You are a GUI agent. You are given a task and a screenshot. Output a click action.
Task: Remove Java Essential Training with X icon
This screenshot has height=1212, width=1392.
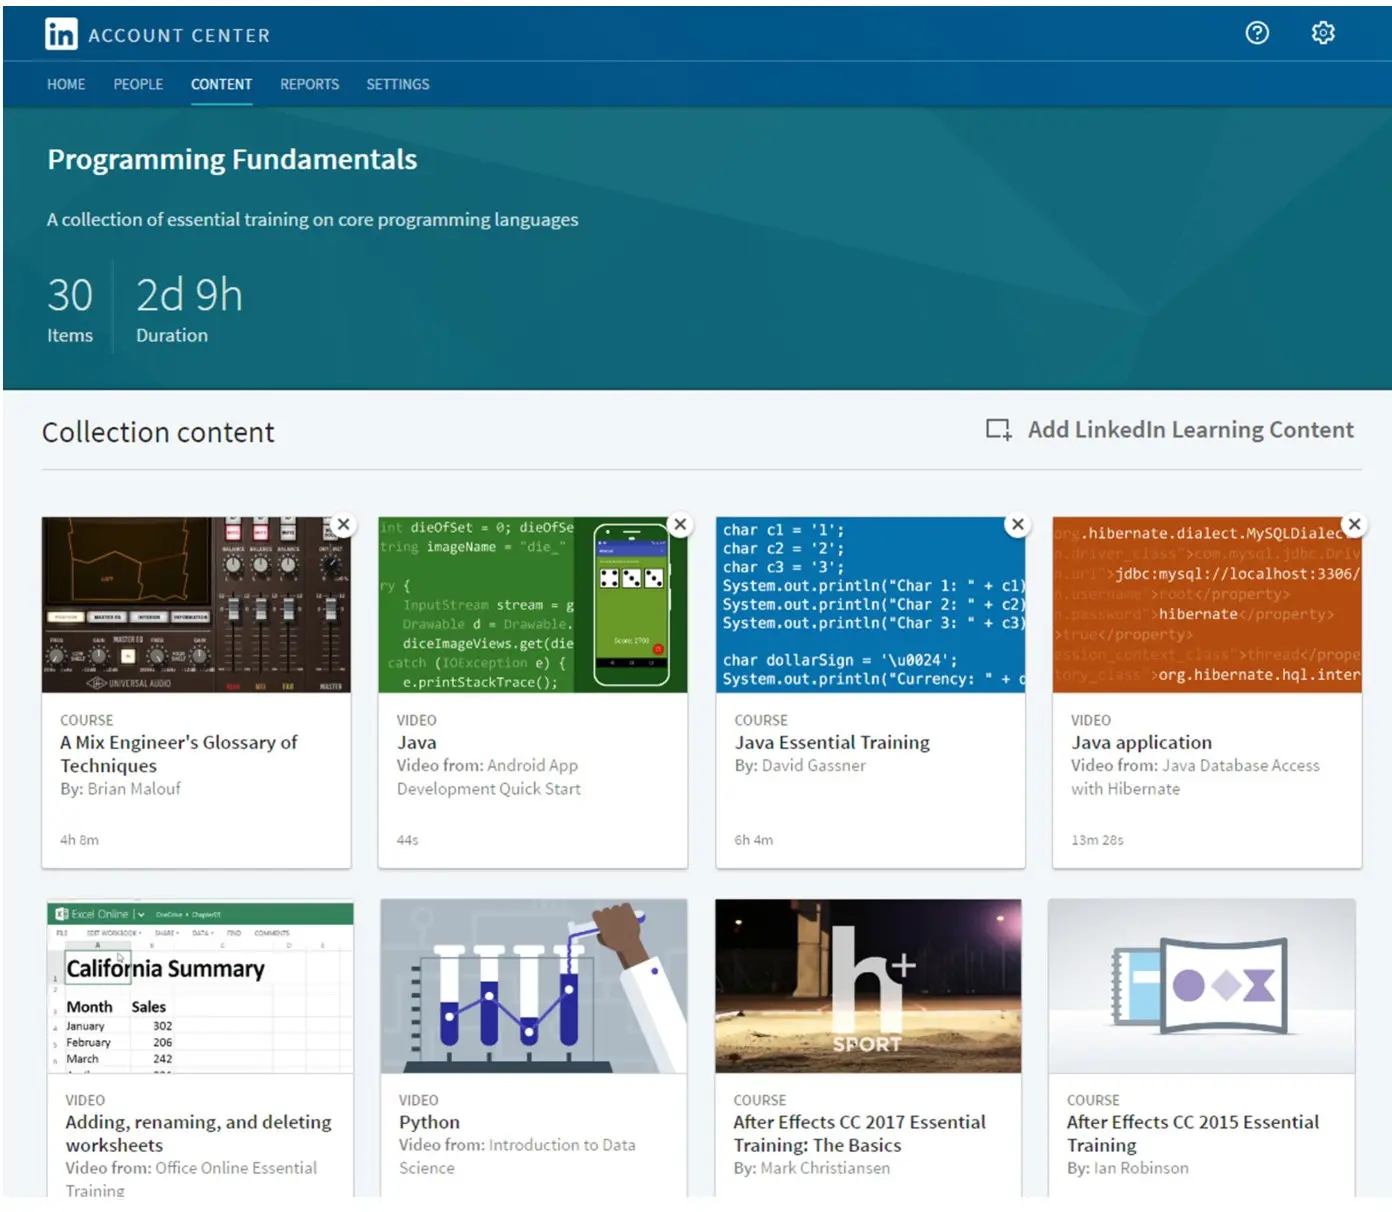(x=1017, y=525)
